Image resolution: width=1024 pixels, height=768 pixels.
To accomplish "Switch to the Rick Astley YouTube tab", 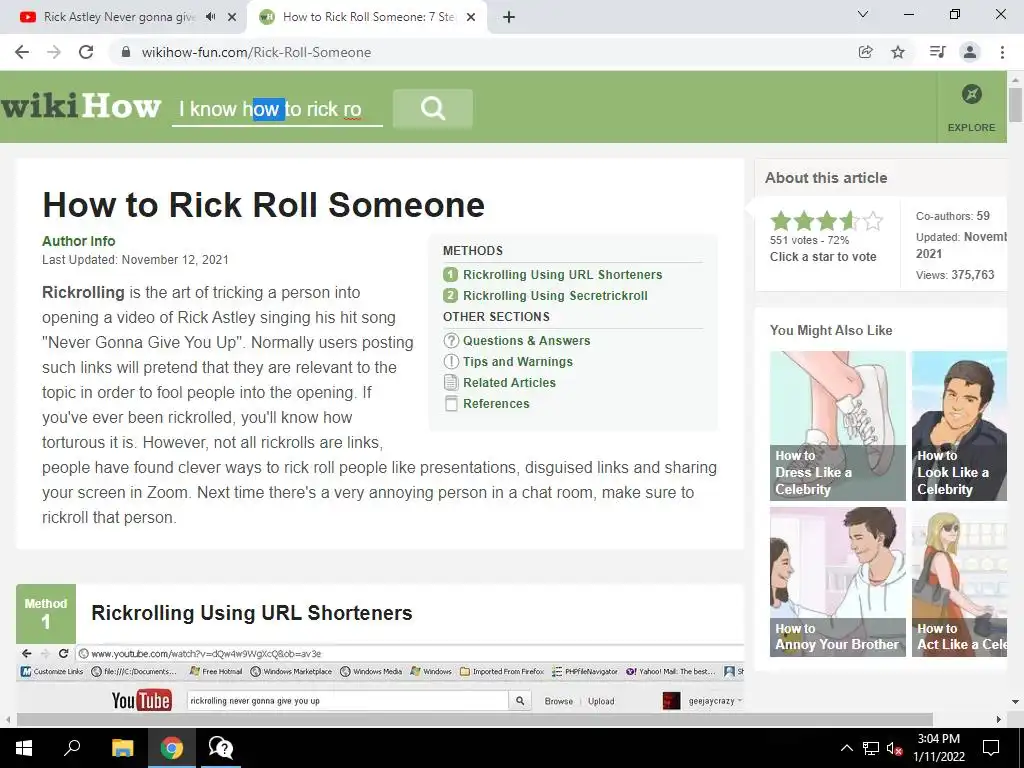I will 120,17.
